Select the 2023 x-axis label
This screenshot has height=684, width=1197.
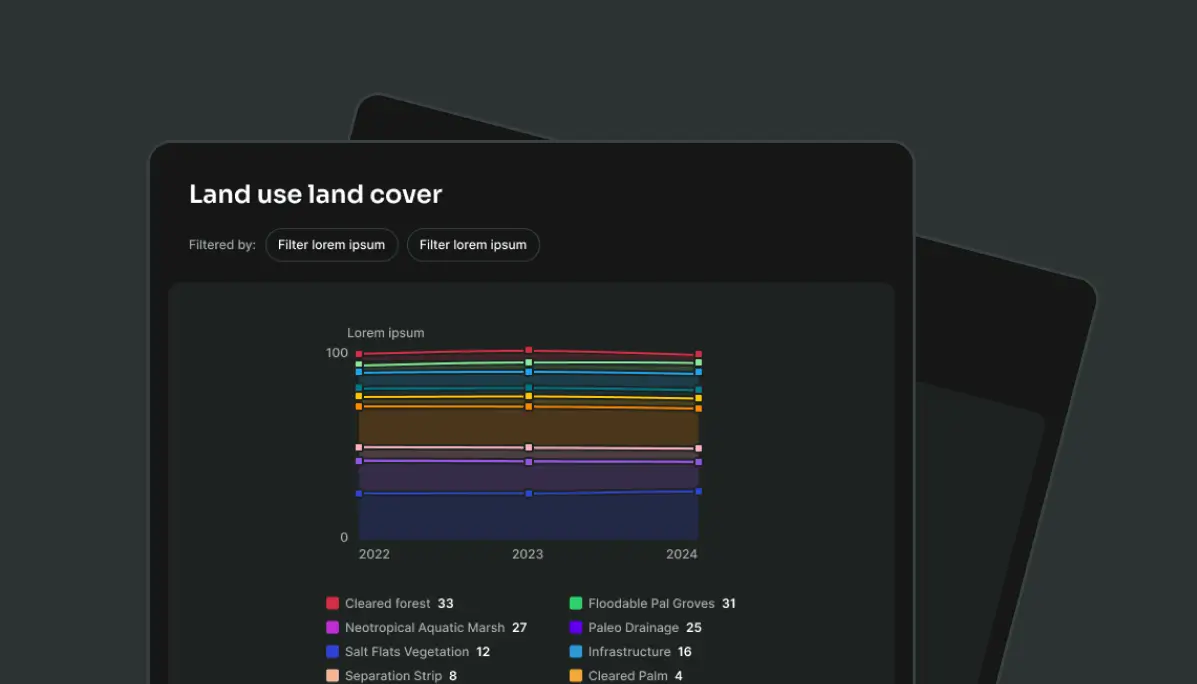click(528, 554)
